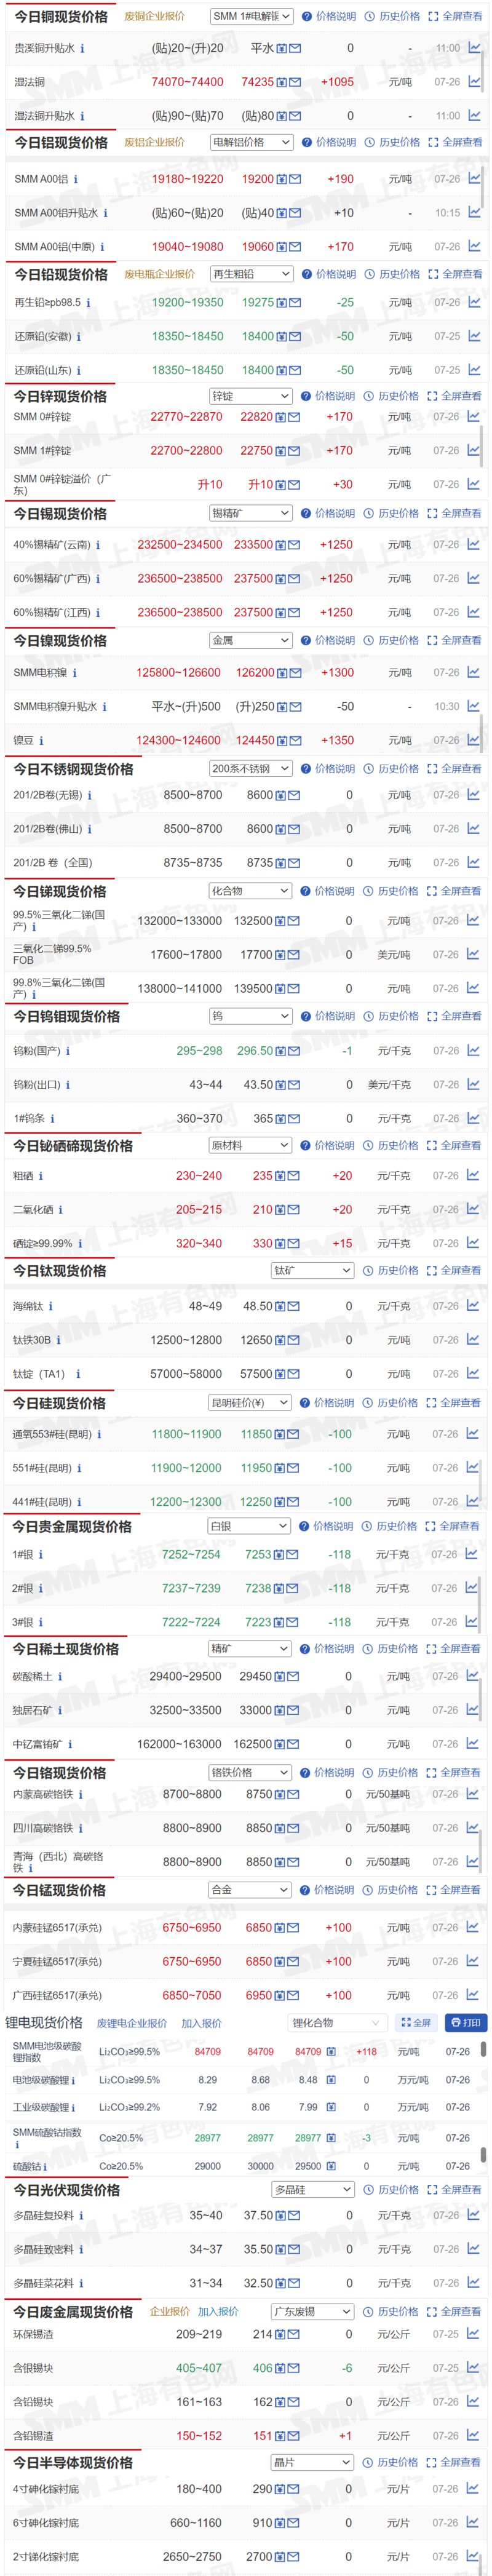Screen dimensions: 492x2576
Task: Click the 今日稀土现货价格 section heading
Action: click(x=66, y=1650)
